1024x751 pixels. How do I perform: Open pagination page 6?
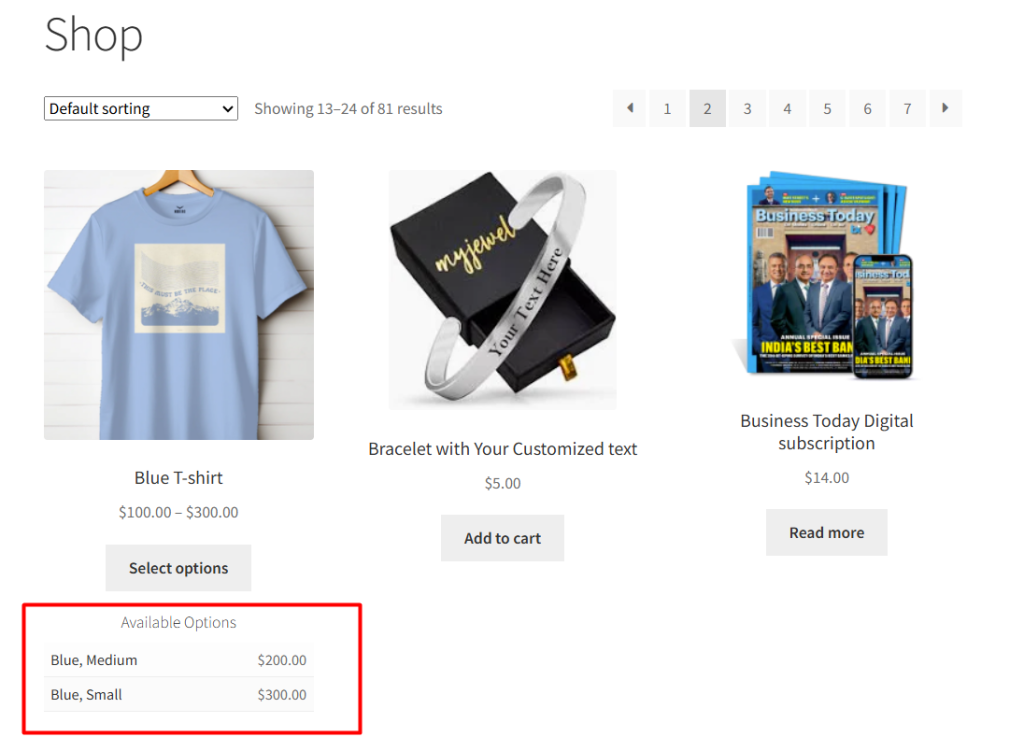point(867,108)
